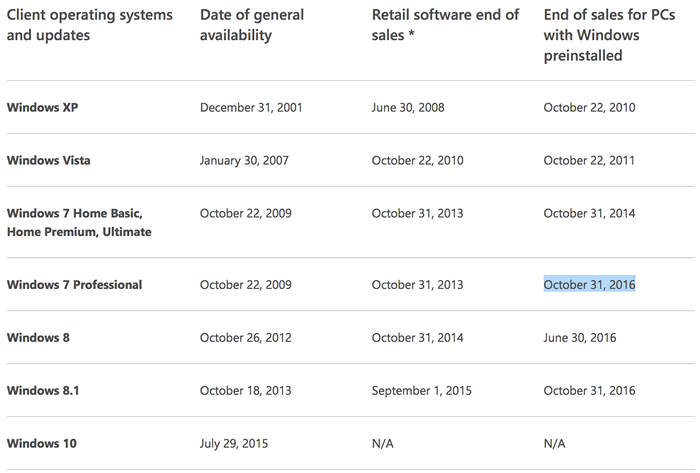Click the Windows 8.1 row label

(x=42, y=390)
